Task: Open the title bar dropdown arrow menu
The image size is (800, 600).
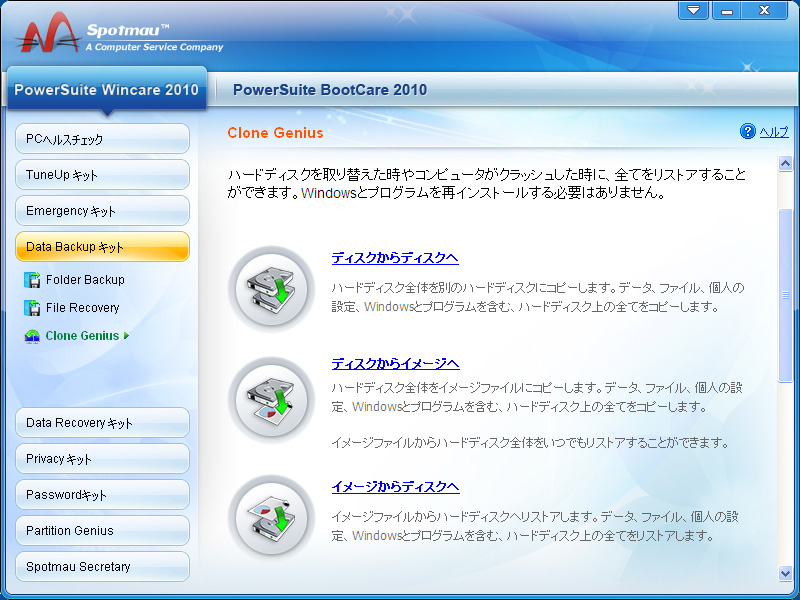Action: click(x=693, y=10)
